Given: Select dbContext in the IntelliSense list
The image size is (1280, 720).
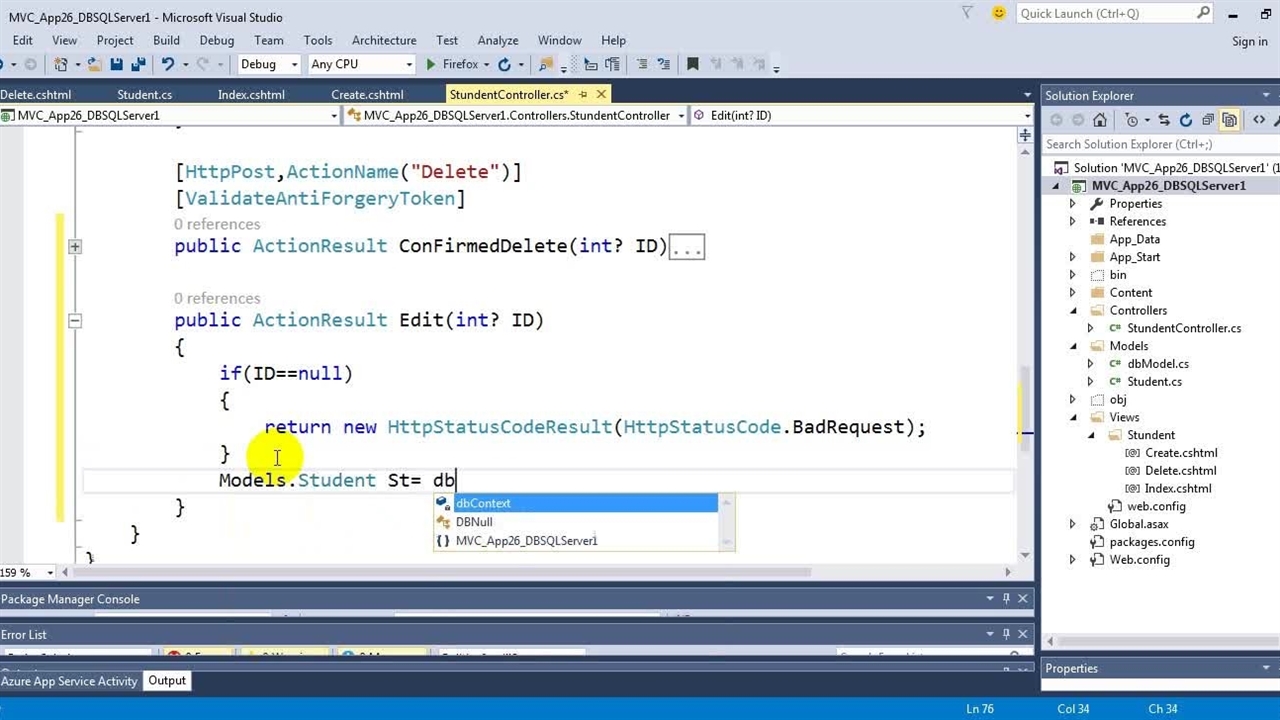Looking at the screenshot, I should [x=483, y=503].
